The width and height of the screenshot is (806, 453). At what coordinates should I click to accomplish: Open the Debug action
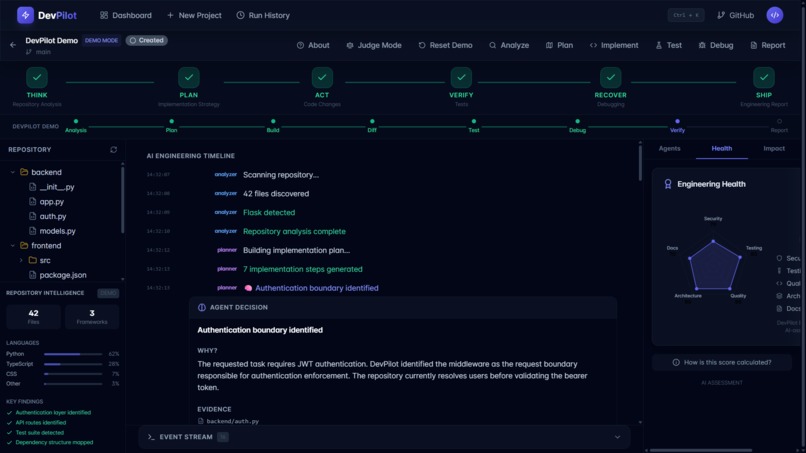tap(716, 45)
